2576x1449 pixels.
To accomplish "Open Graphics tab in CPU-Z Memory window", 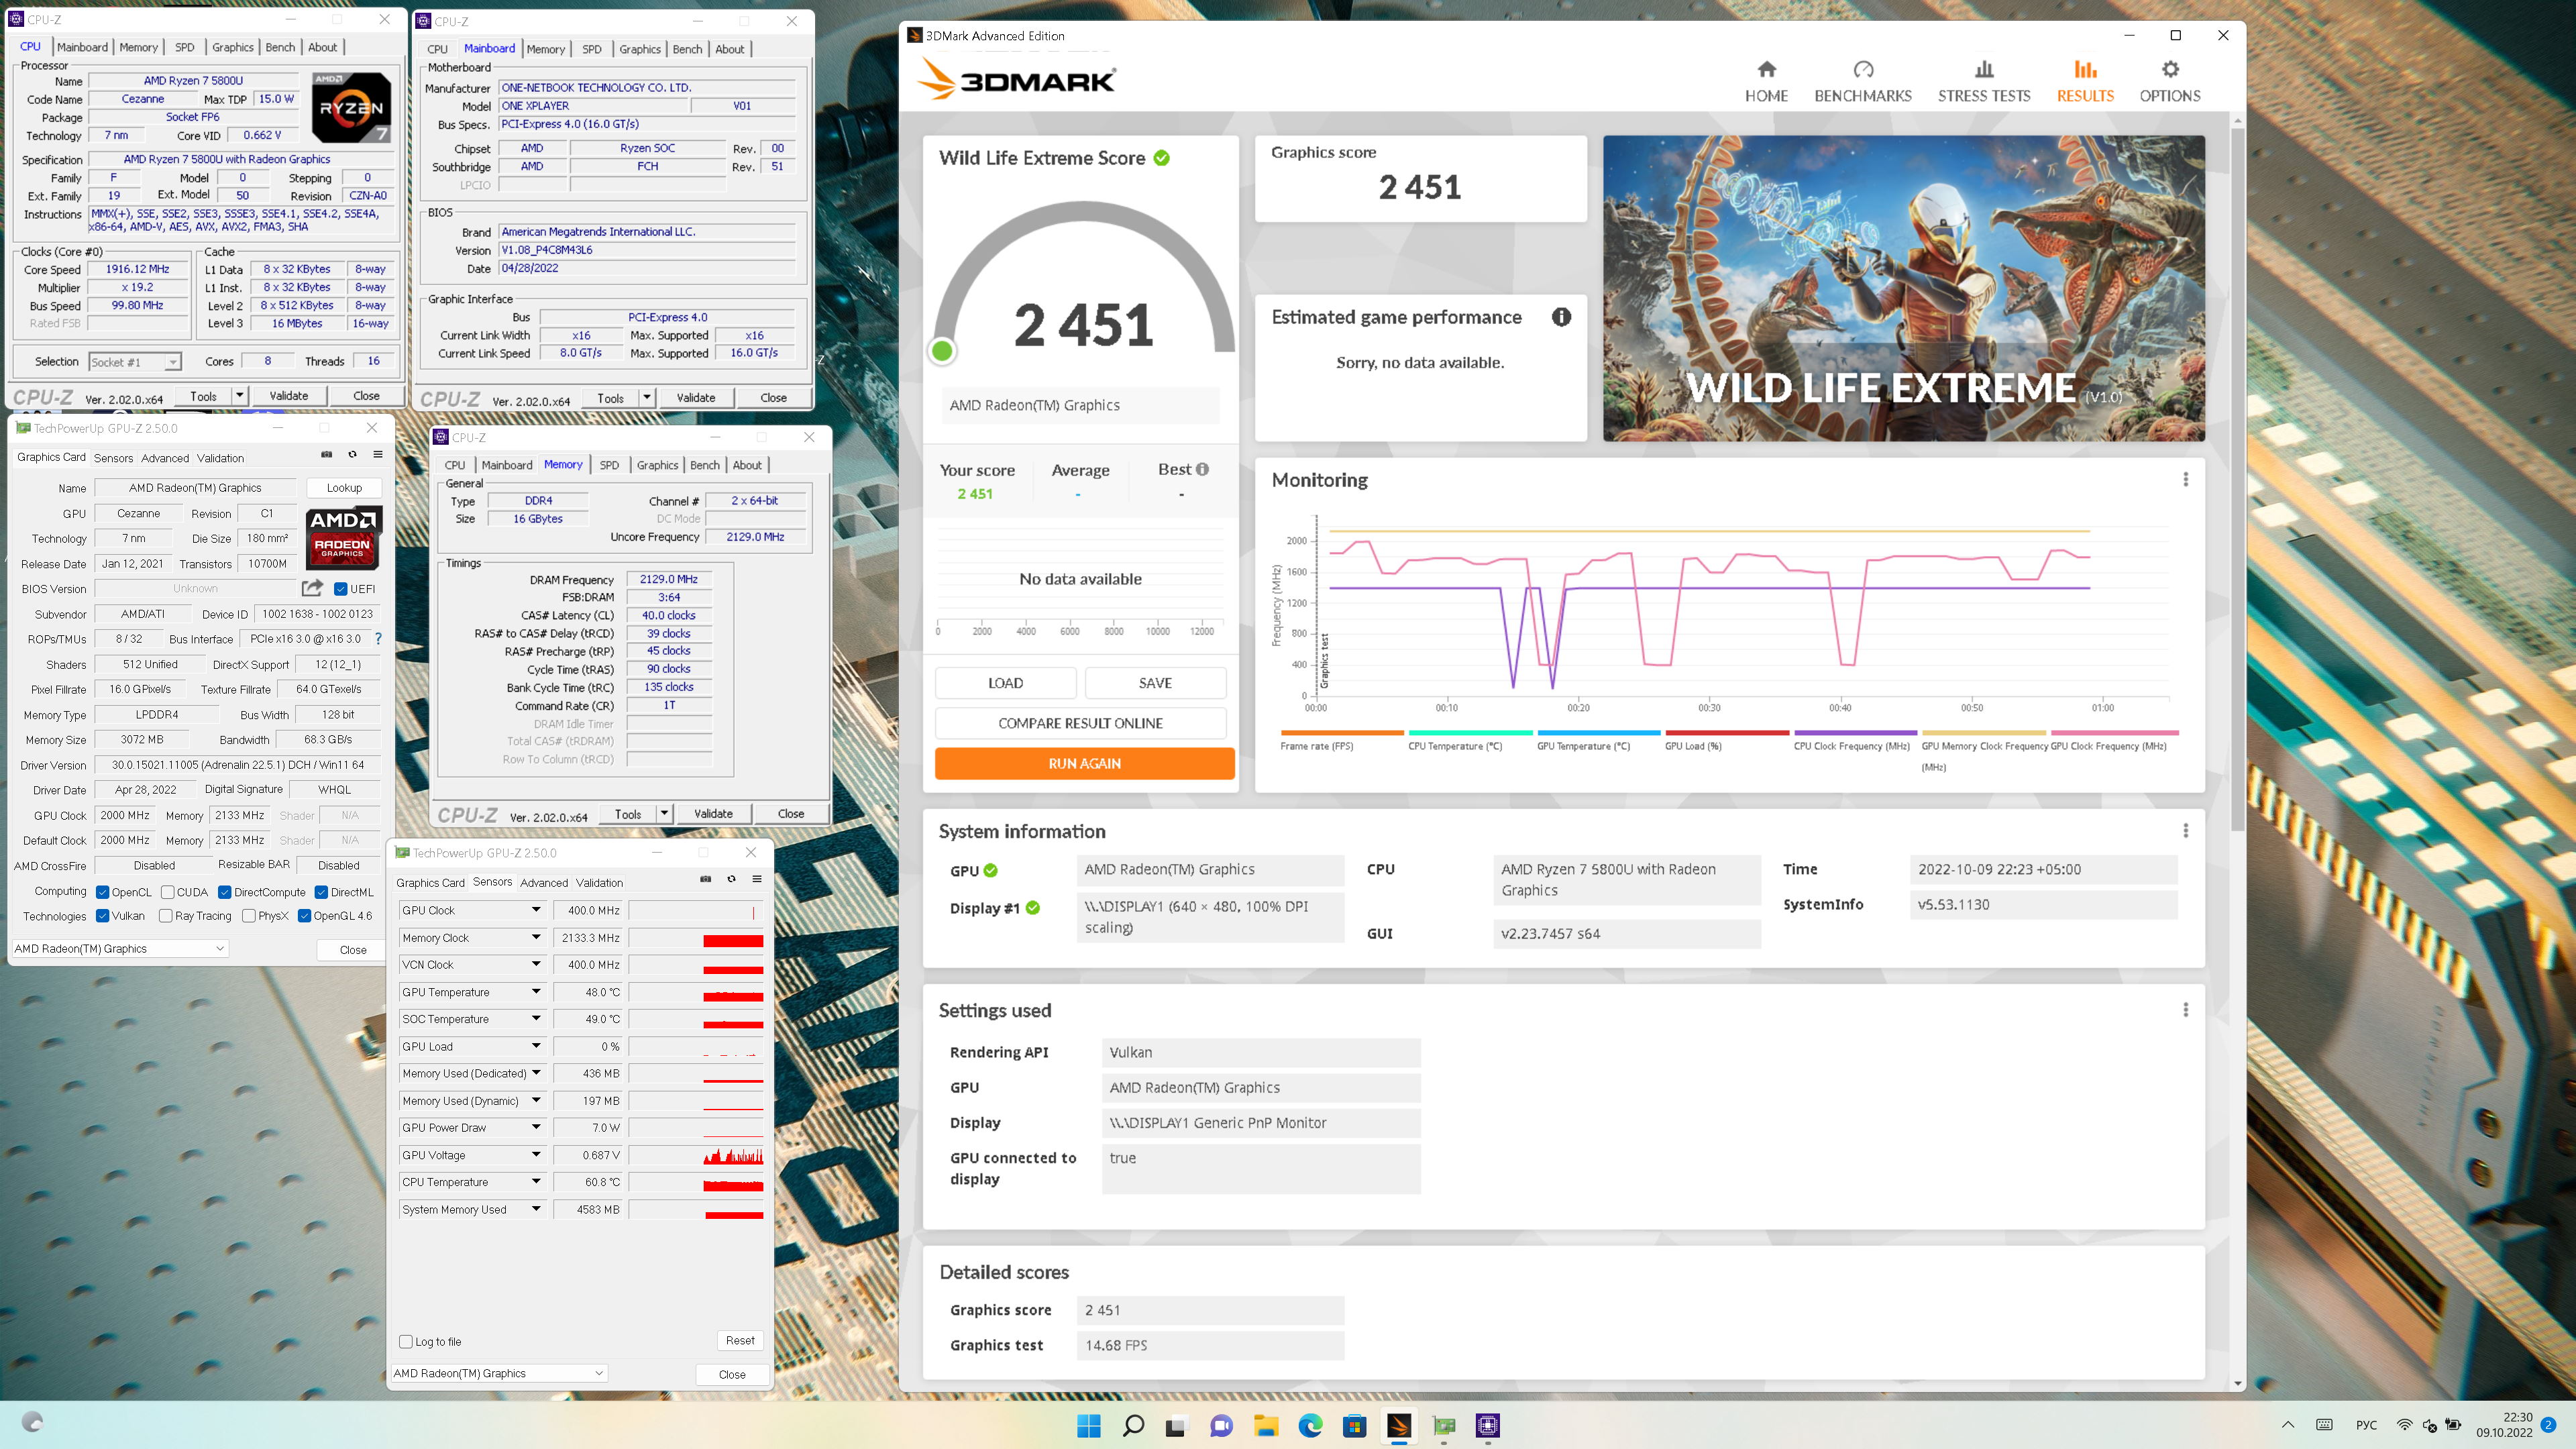I will [x=657, y=465].
